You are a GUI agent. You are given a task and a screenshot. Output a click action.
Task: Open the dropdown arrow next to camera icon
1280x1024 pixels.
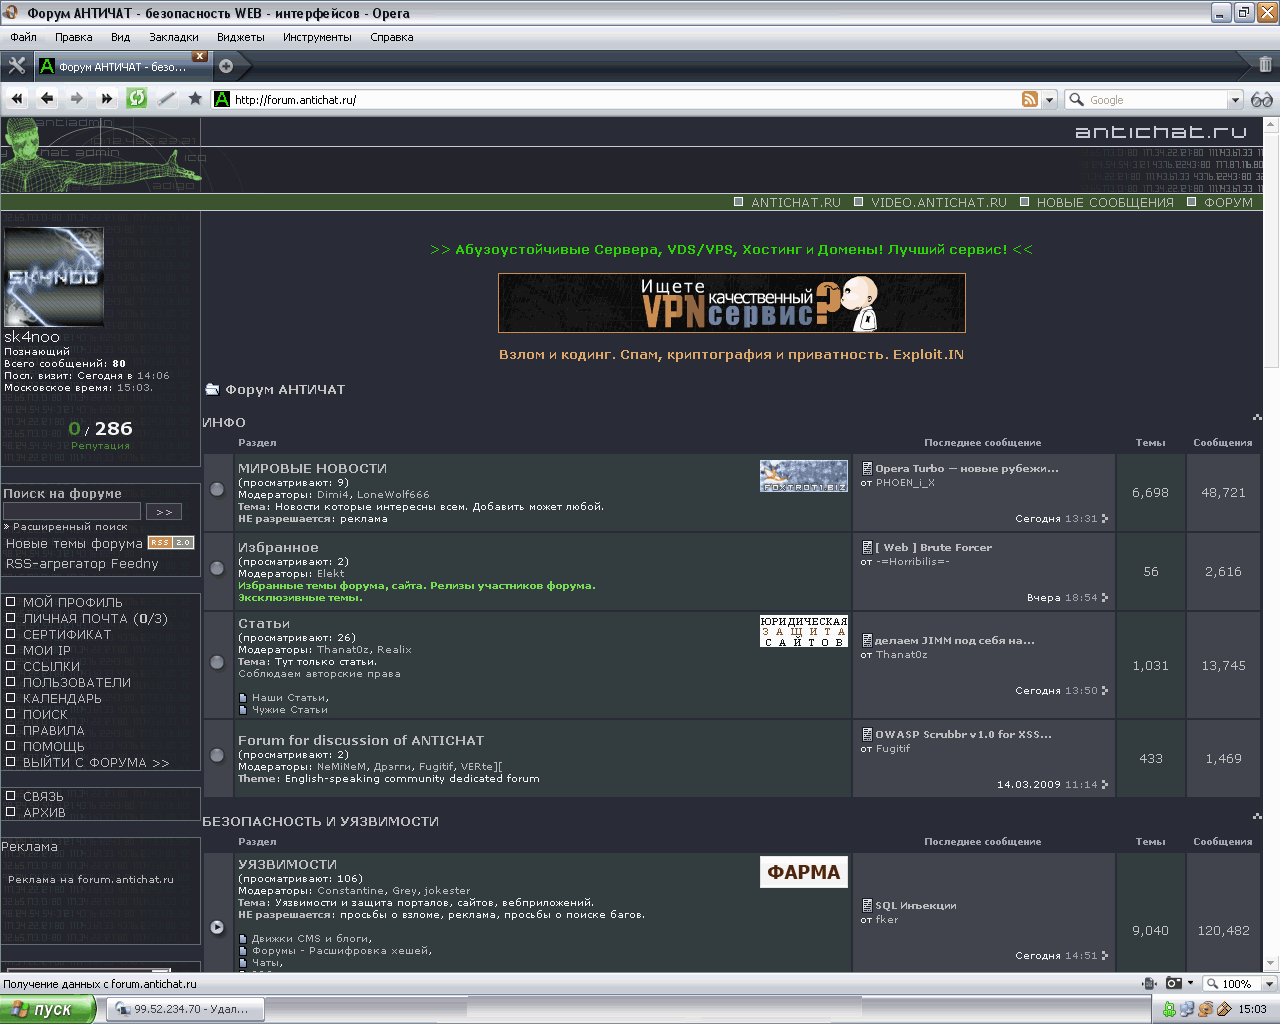click(x=1190, y=984)
